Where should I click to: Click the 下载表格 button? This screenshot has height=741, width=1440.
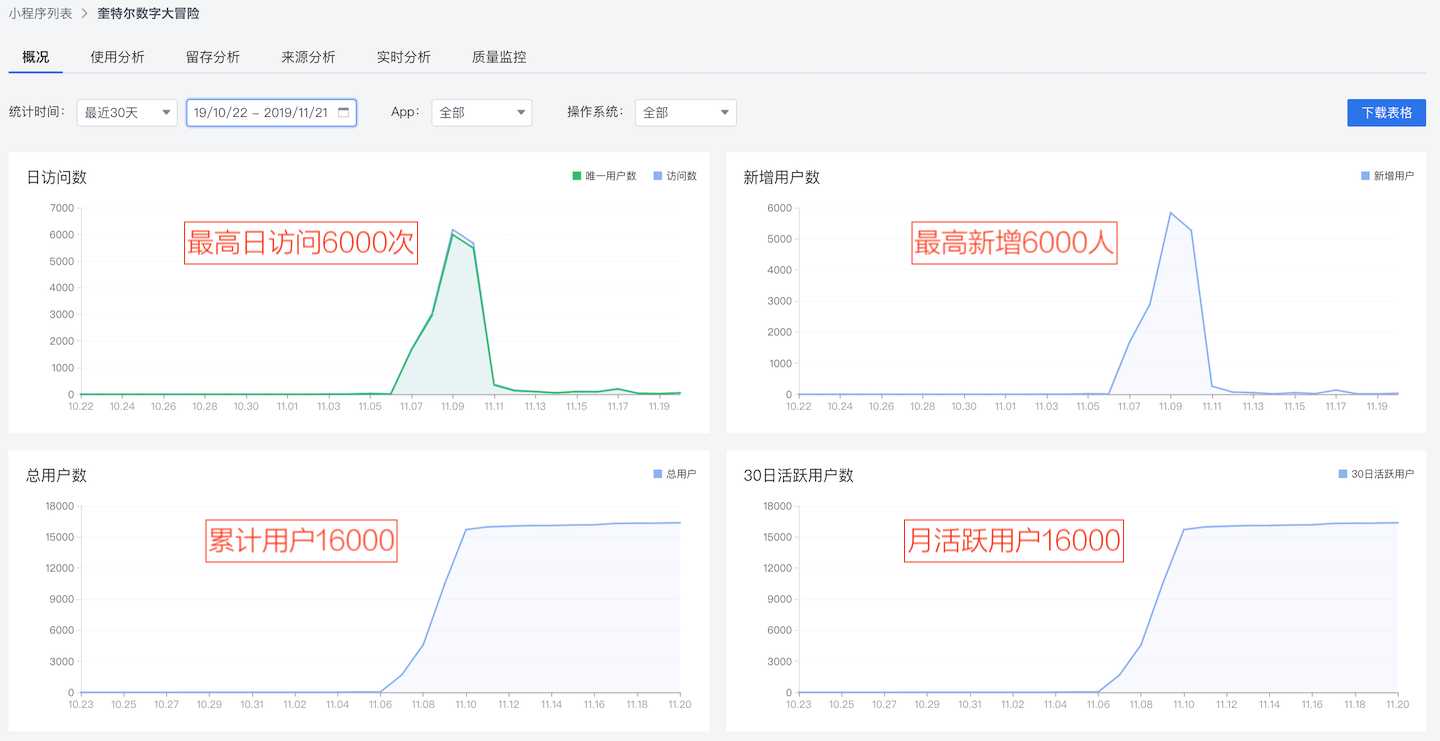tap(1387, 113)
